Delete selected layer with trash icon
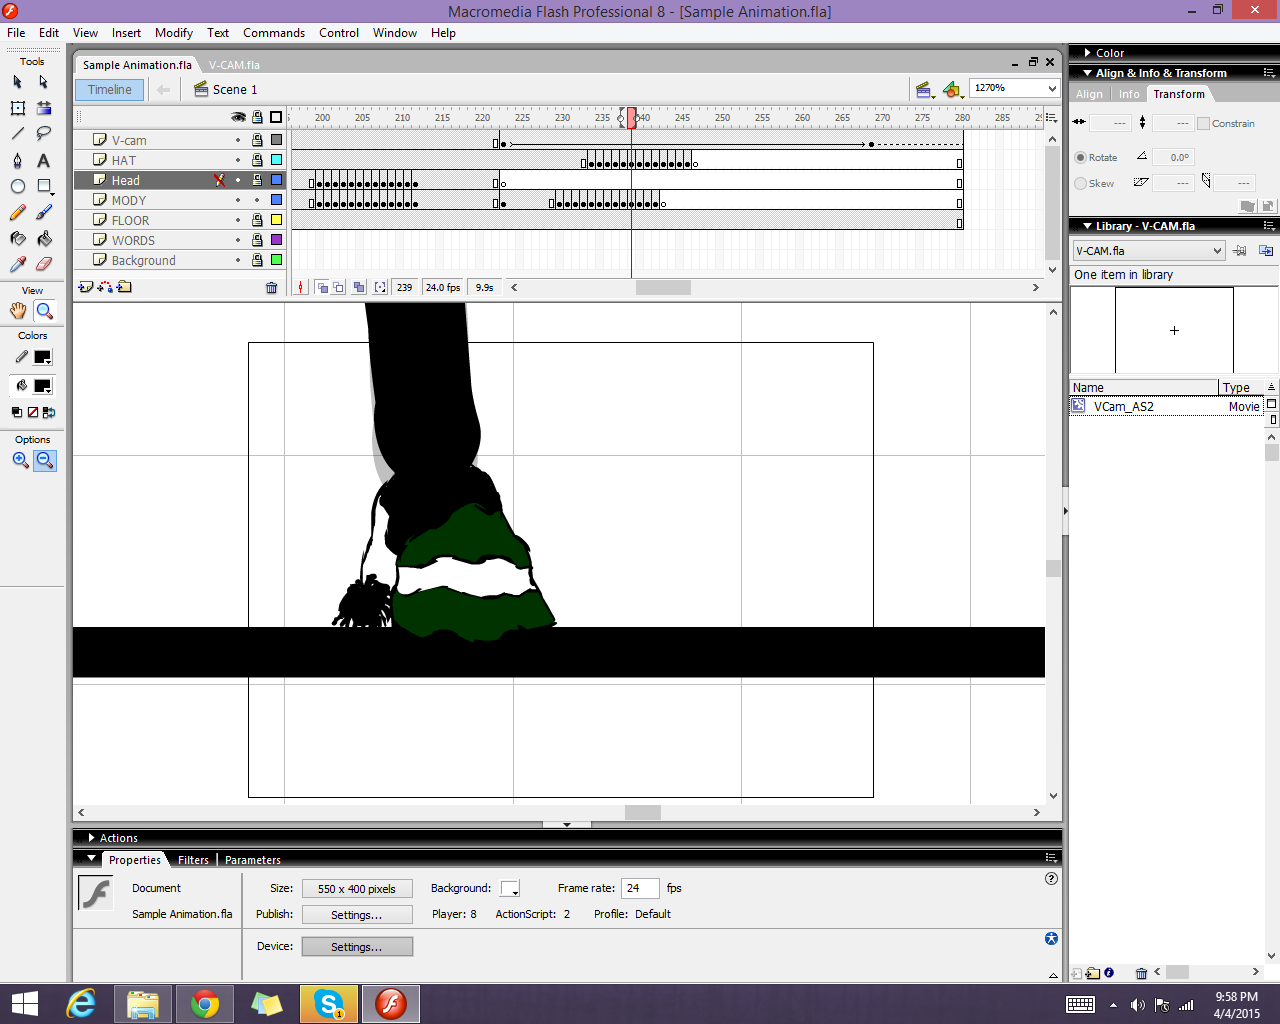The image size is (1280, 1024). pos(270,287)
